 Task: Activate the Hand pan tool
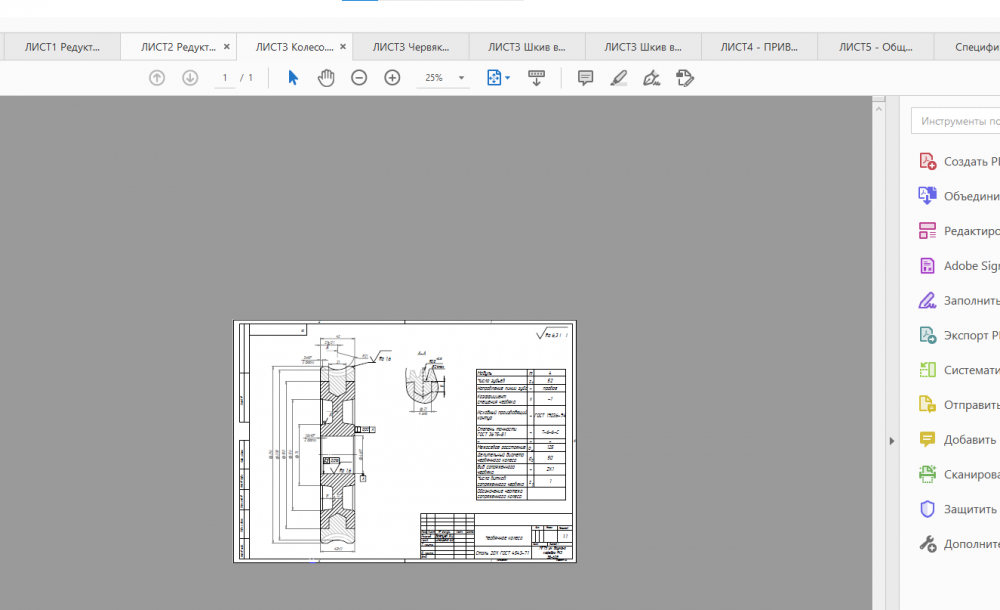click(326, 78)
